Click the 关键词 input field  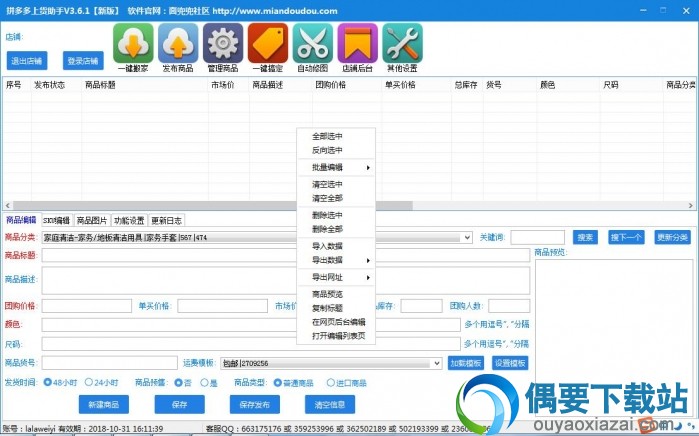click(538, 238)
